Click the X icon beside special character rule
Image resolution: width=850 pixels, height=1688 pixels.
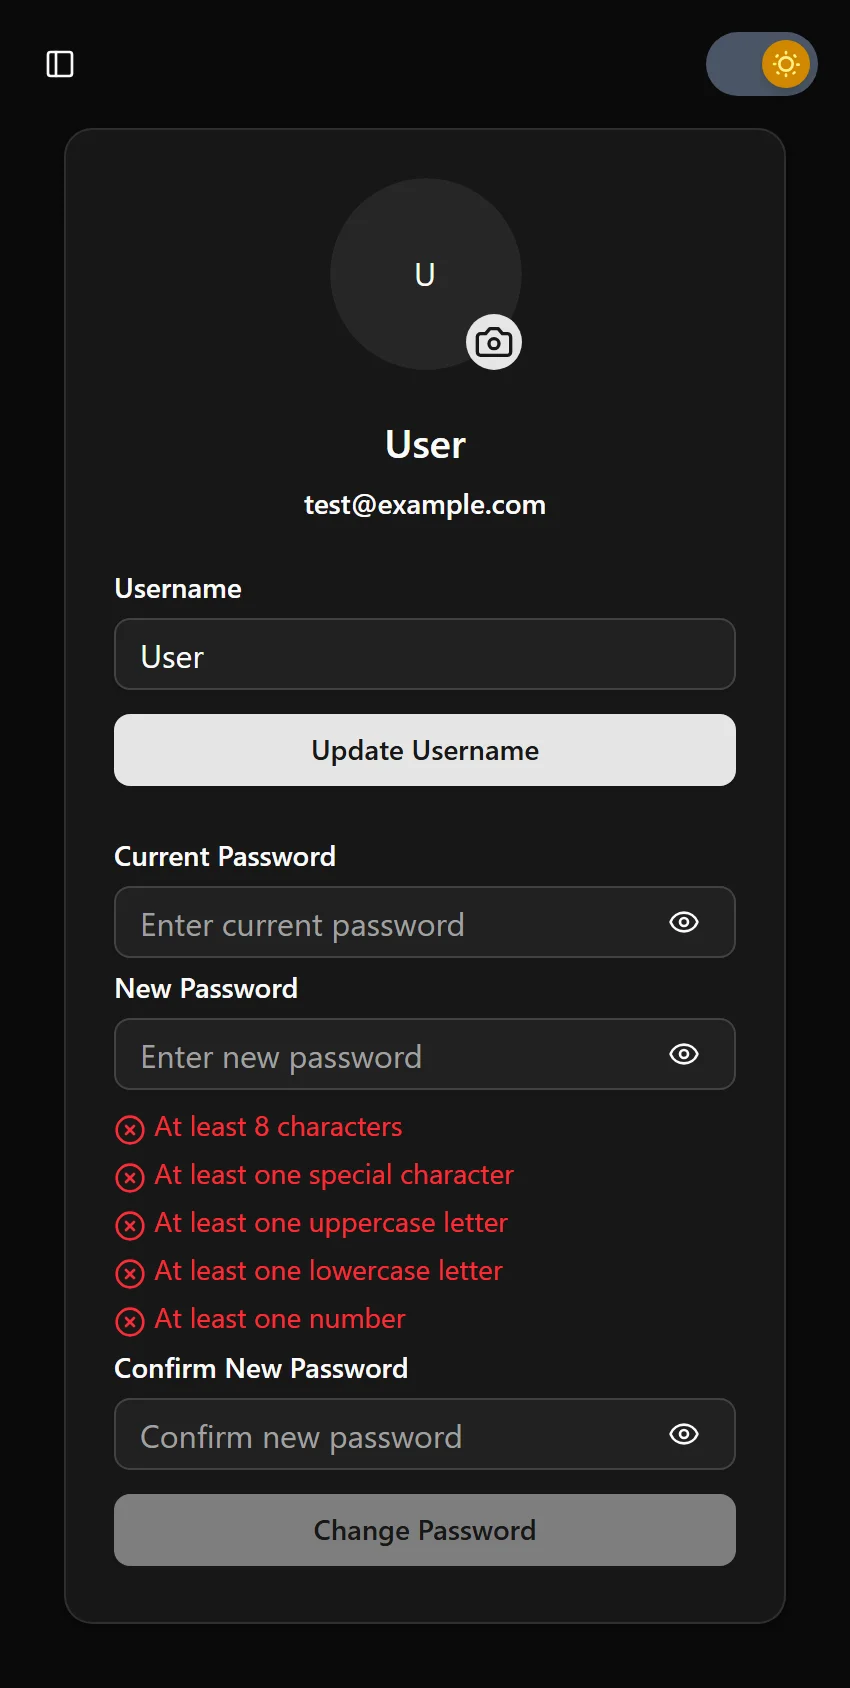pyautogui.click(x=130, y=1177)
